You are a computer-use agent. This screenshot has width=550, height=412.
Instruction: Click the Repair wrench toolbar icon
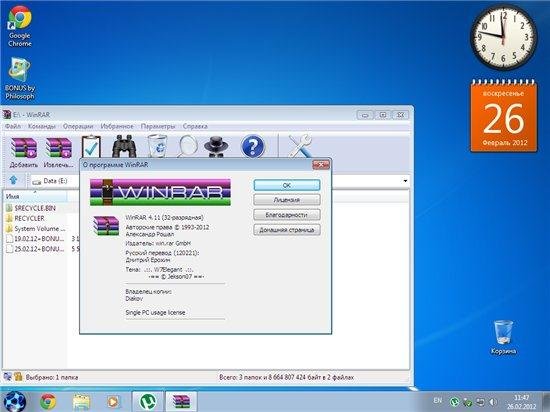(x=300, y=146)
